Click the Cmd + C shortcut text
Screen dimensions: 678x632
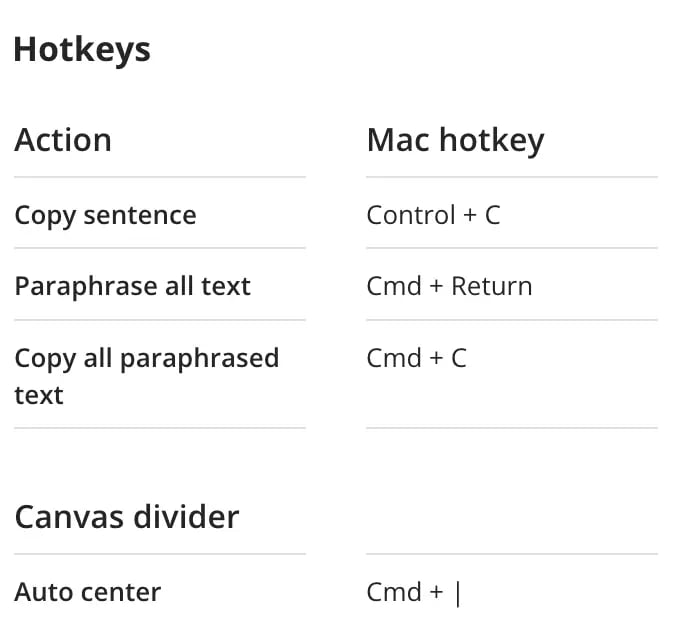(416, 358)
